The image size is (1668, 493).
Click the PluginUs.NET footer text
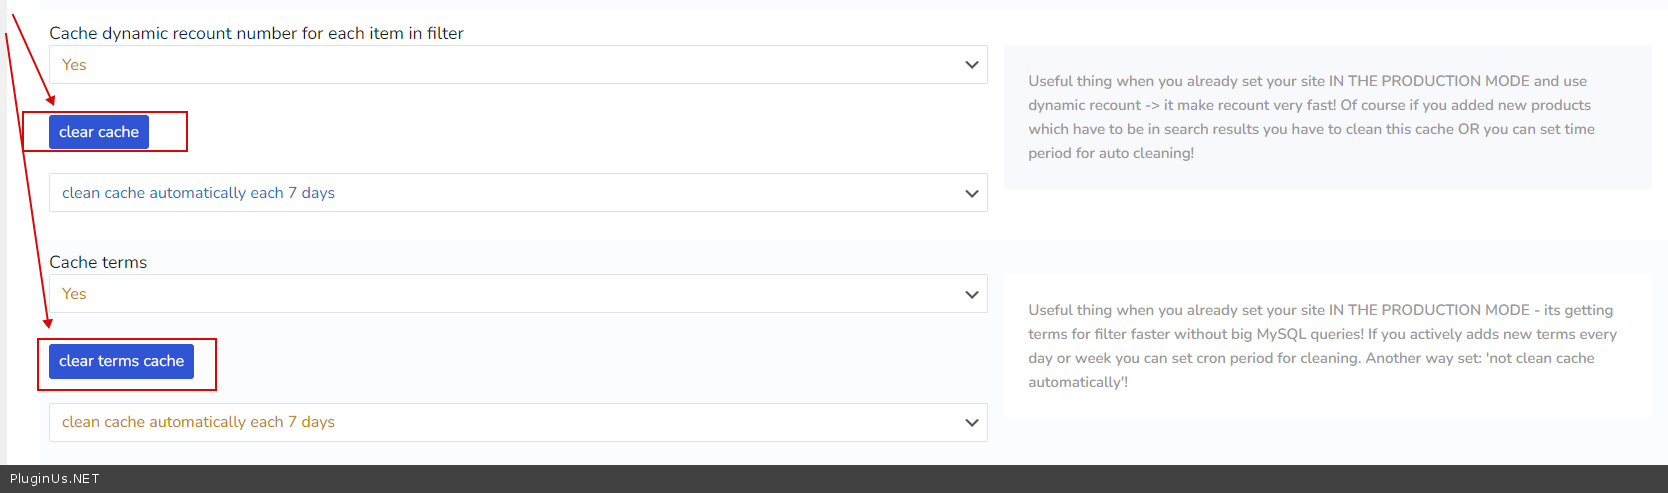point(55,479)
